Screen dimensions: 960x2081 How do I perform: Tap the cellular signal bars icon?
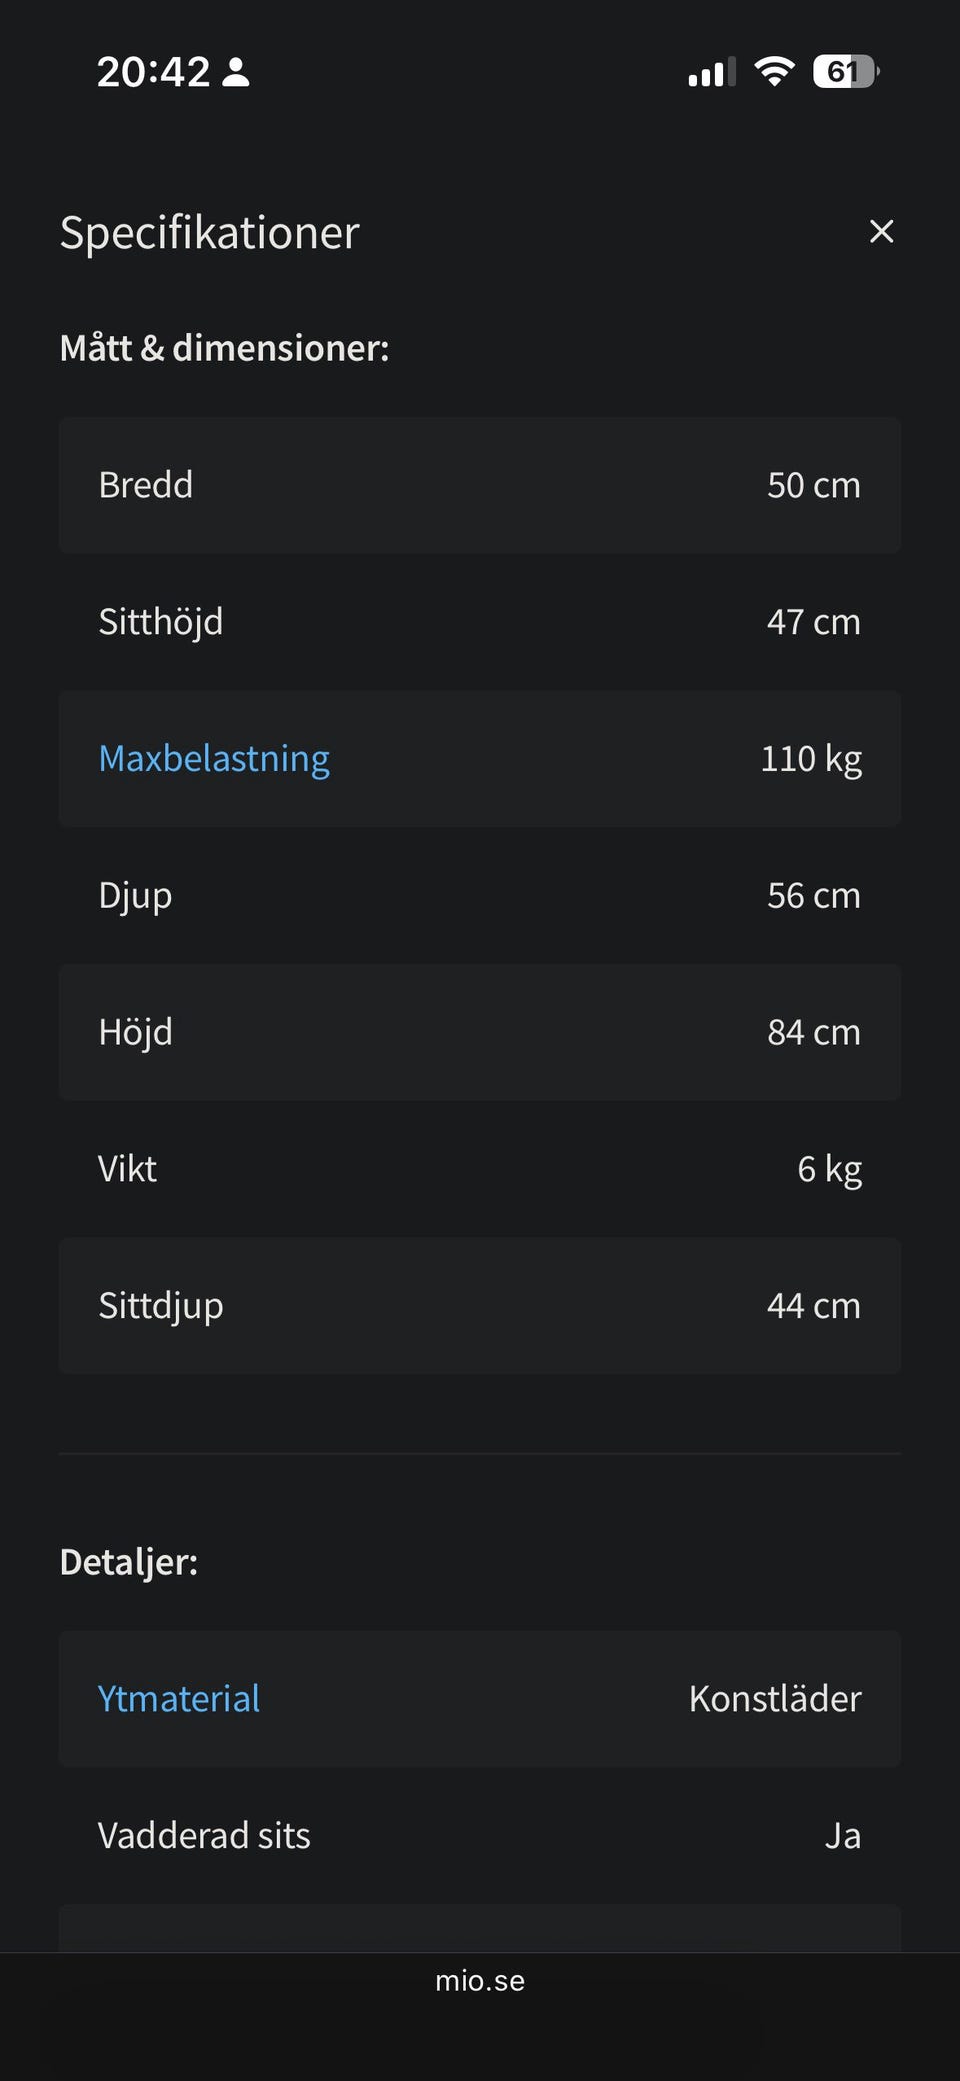[x=711, y=73]
